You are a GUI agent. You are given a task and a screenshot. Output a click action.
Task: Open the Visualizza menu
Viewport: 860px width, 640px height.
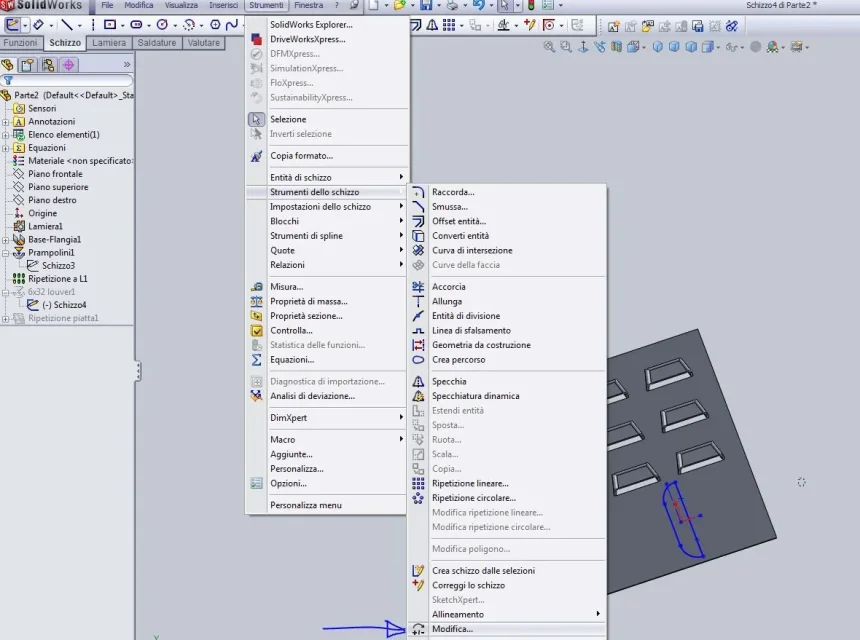click(181, 5)
